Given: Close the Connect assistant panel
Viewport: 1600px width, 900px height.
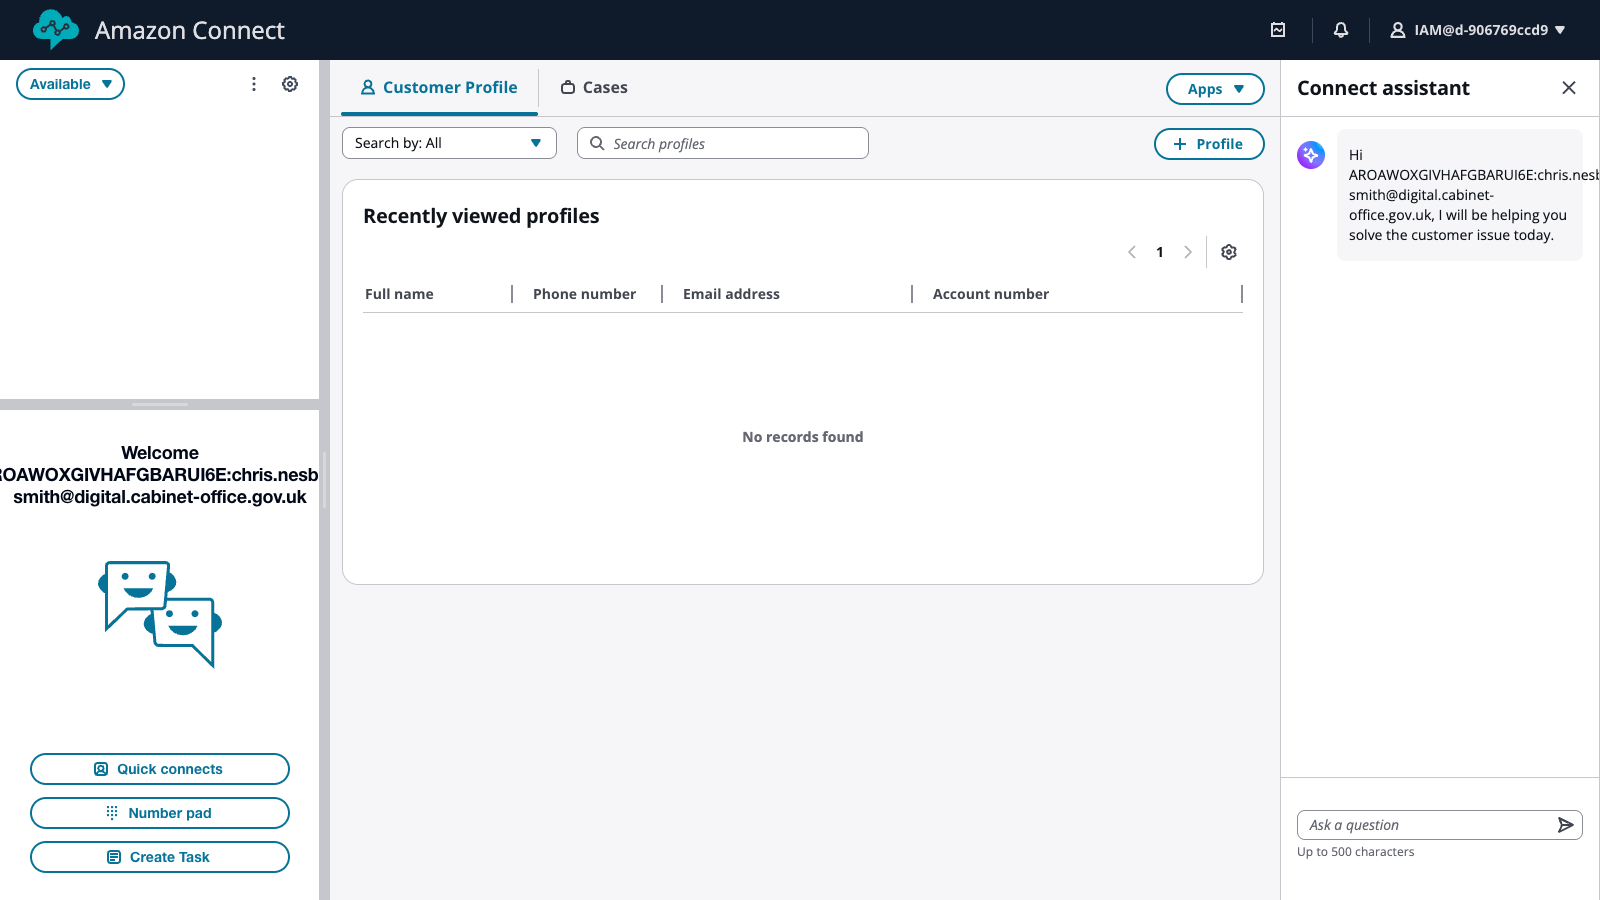Looking at the screenshot, I should (x=1569, y=88).
